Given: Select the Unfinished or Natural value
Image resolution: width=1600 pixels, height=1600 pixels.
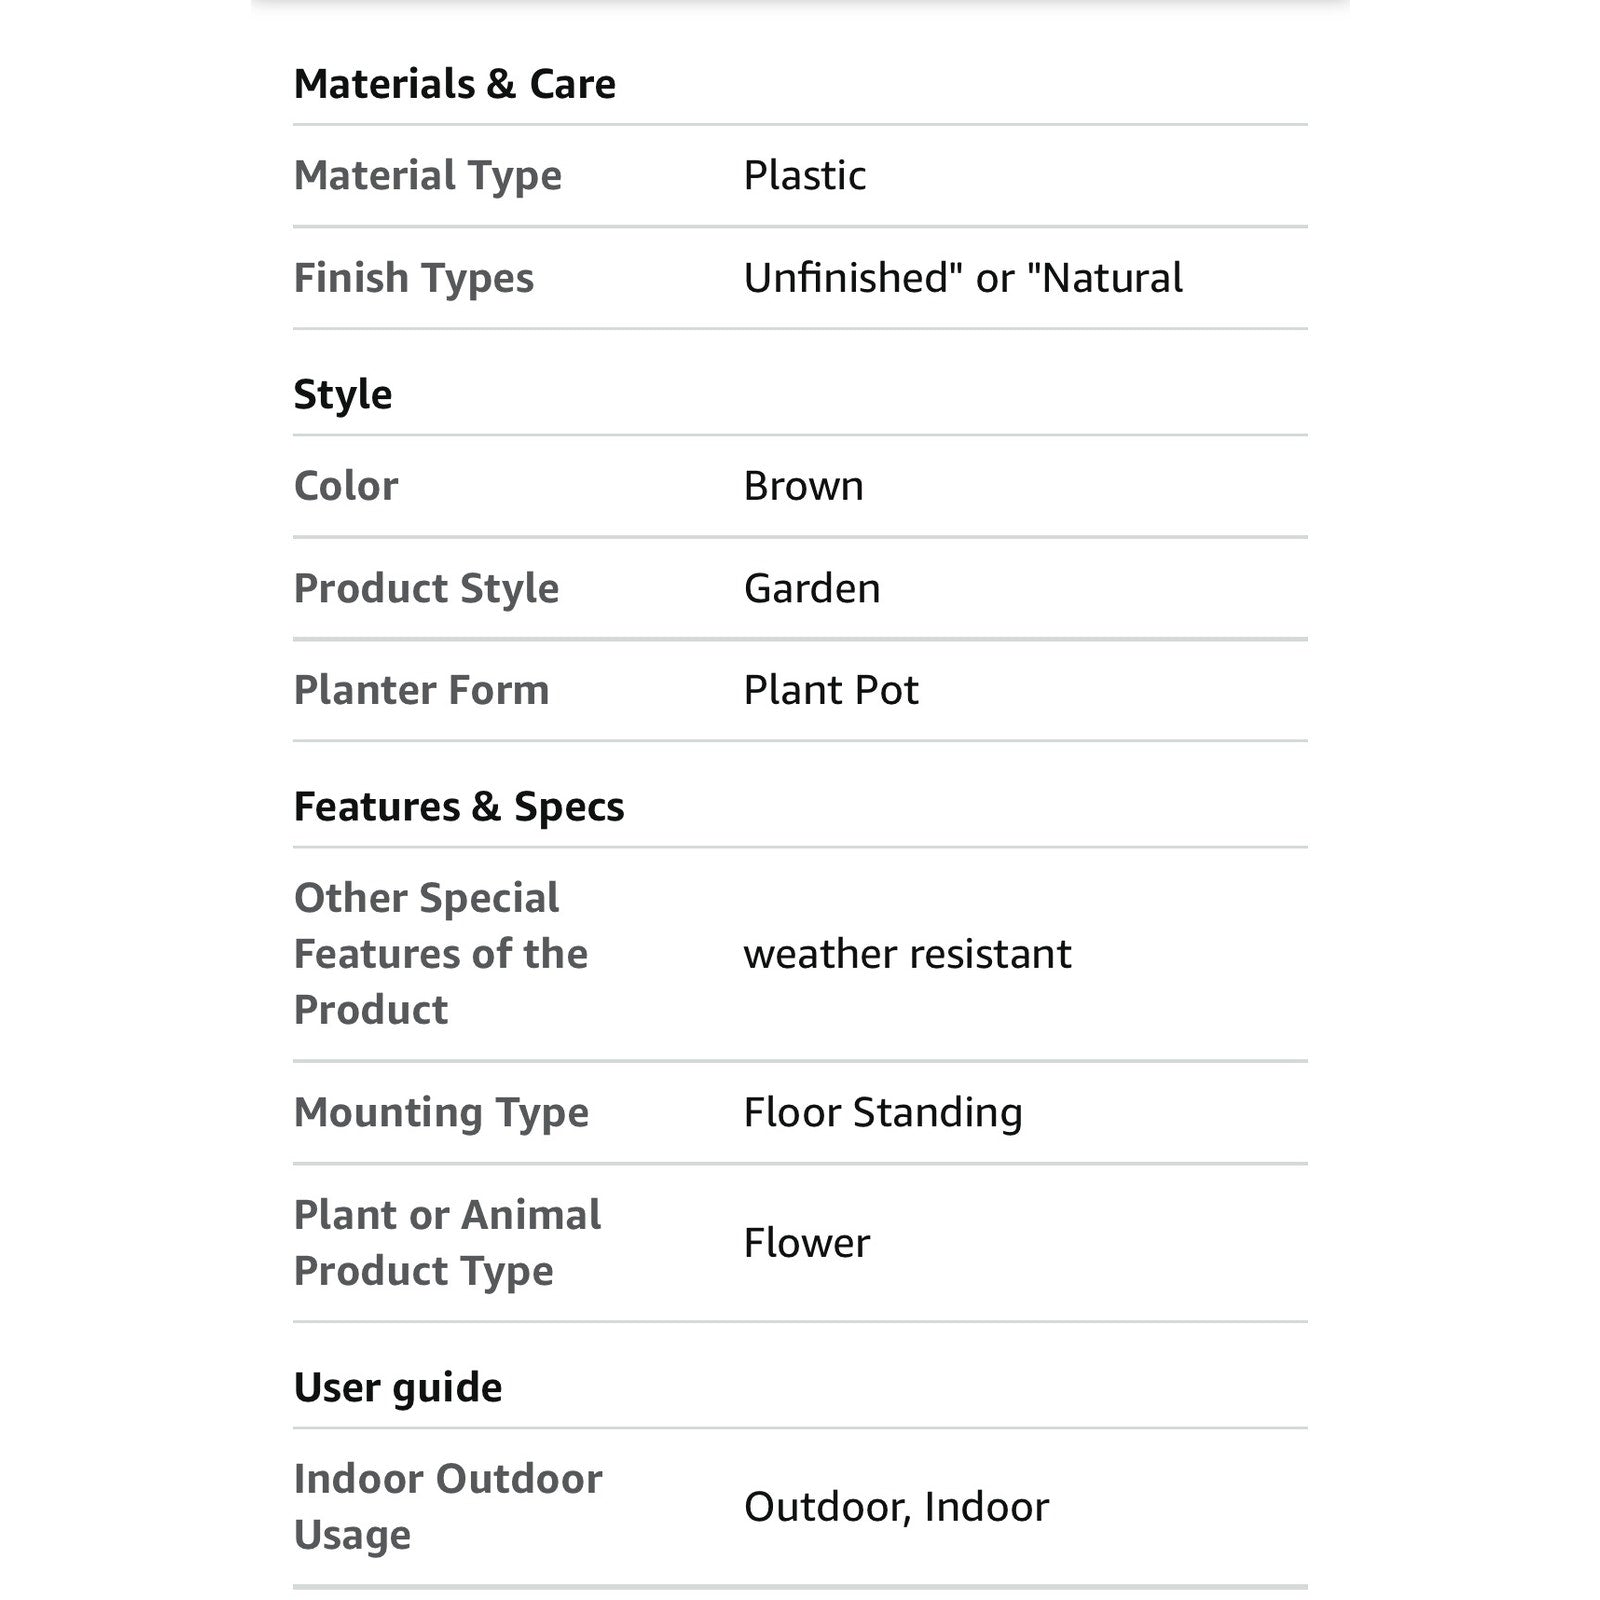Looking at the screenshot, I should pyautogui.click(x=963, y=277).
